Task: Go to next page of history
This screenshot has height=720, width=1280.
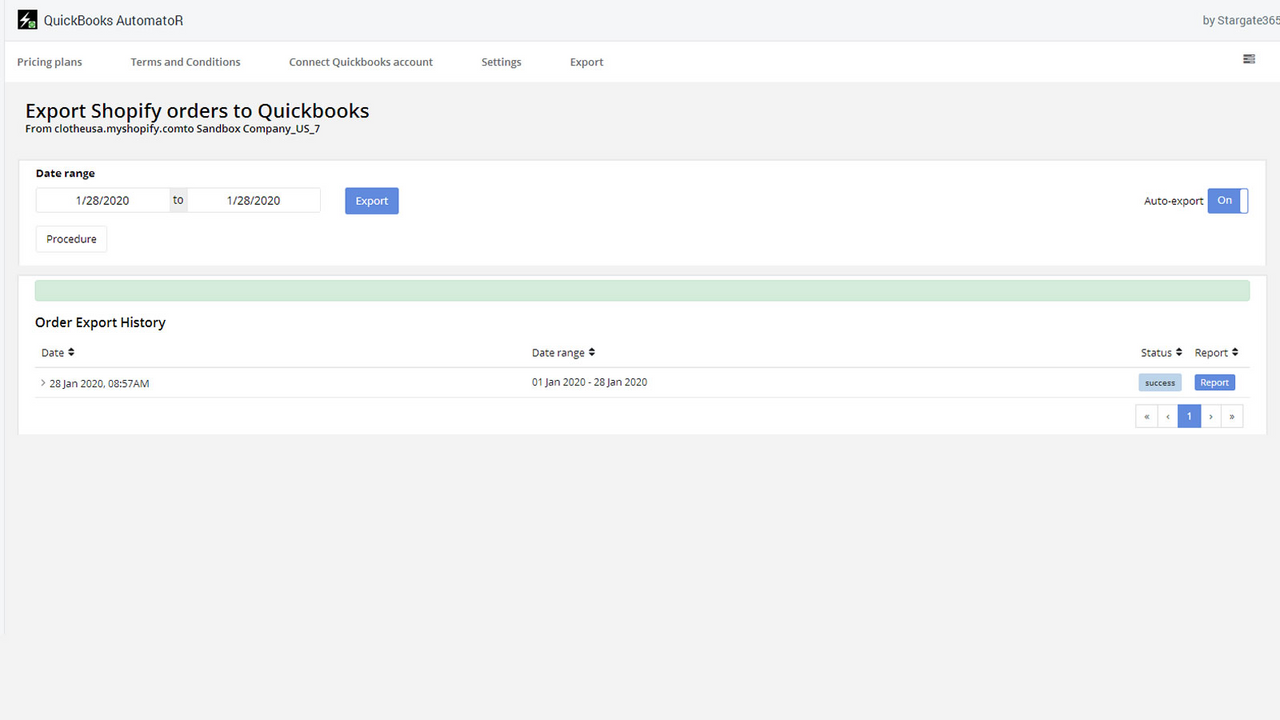Action: coord(1211,416)
